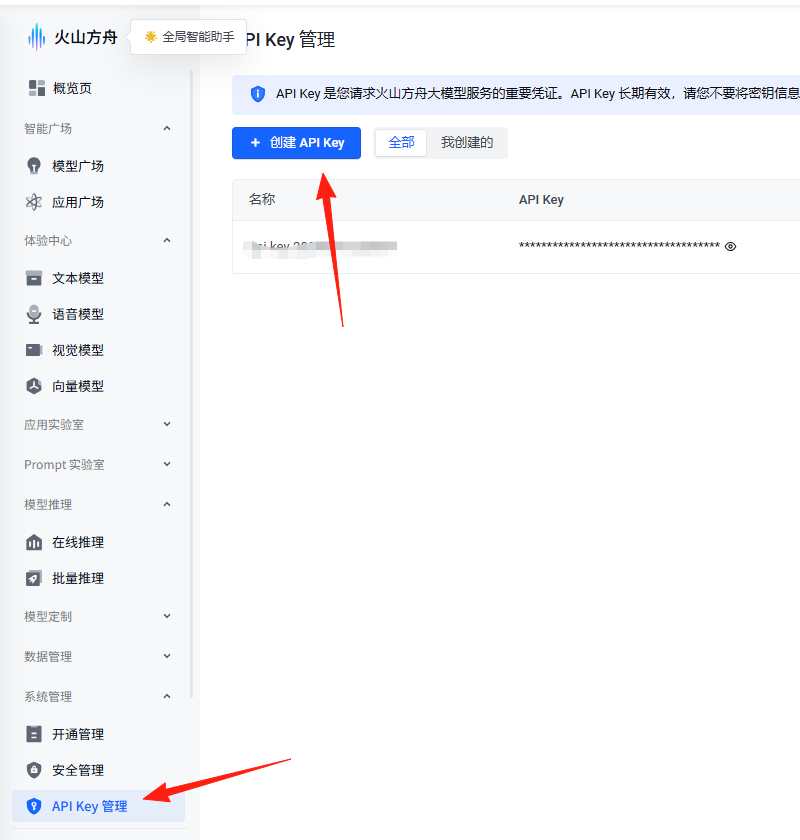The image size is (800, 840).
Task: Click the 安全管理 shield lock icon
Action: pyautogui.click(x=34, y=770)
